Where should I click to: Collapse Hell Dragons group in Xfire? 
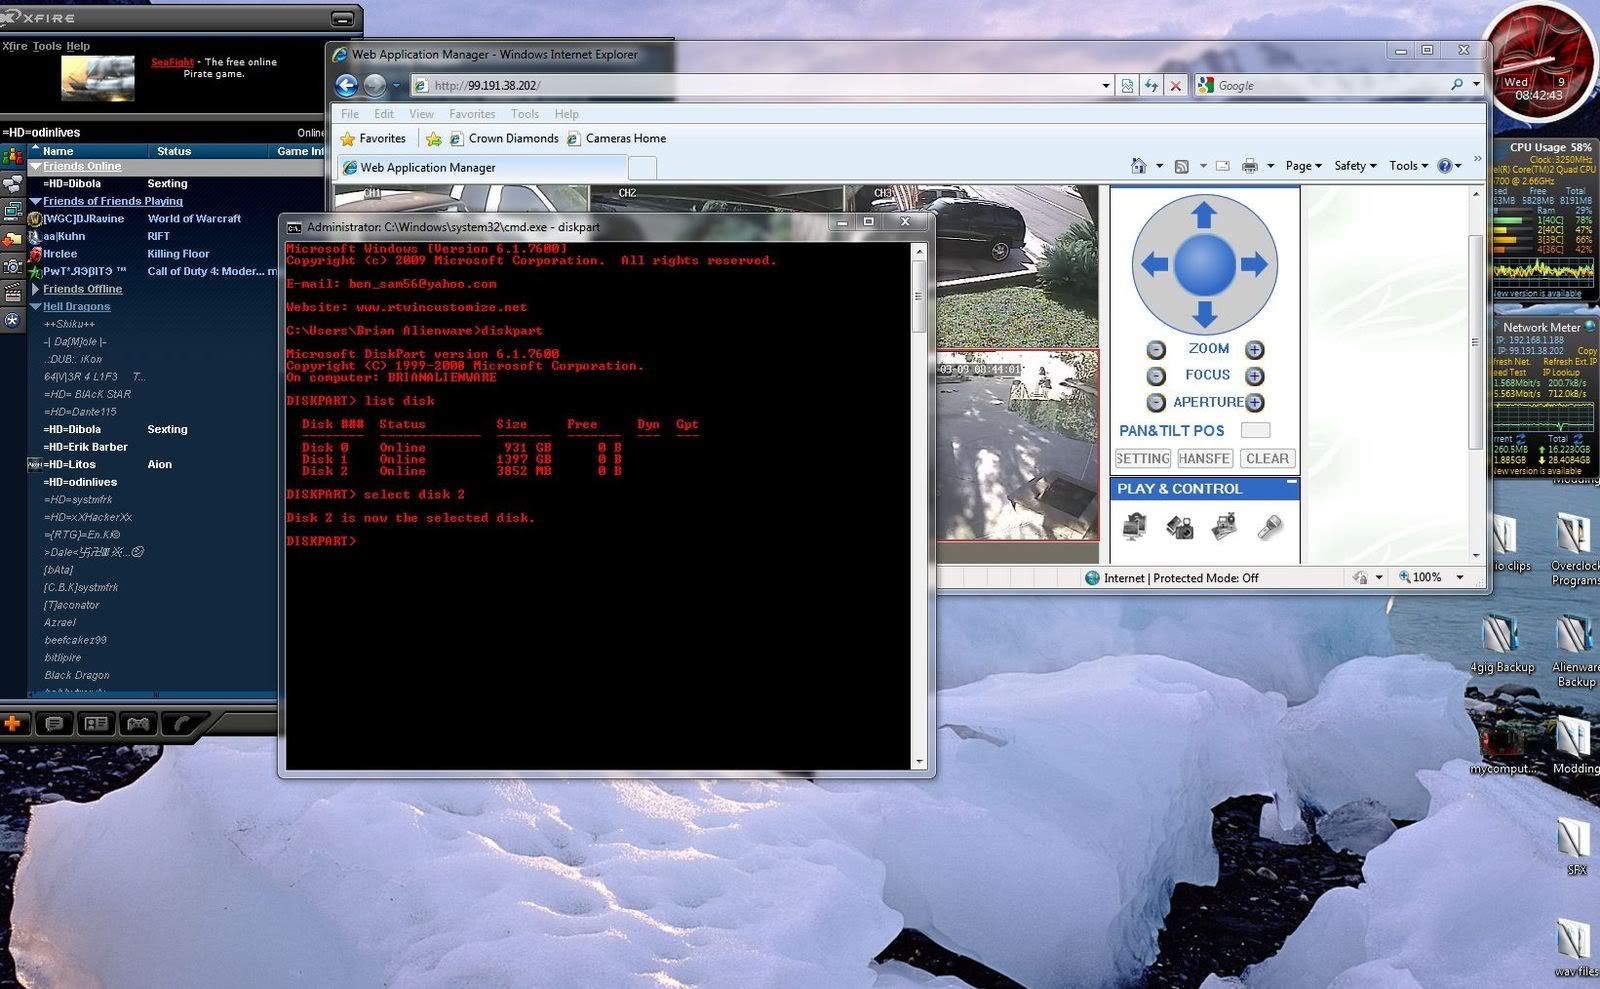[x=35, y=307]
